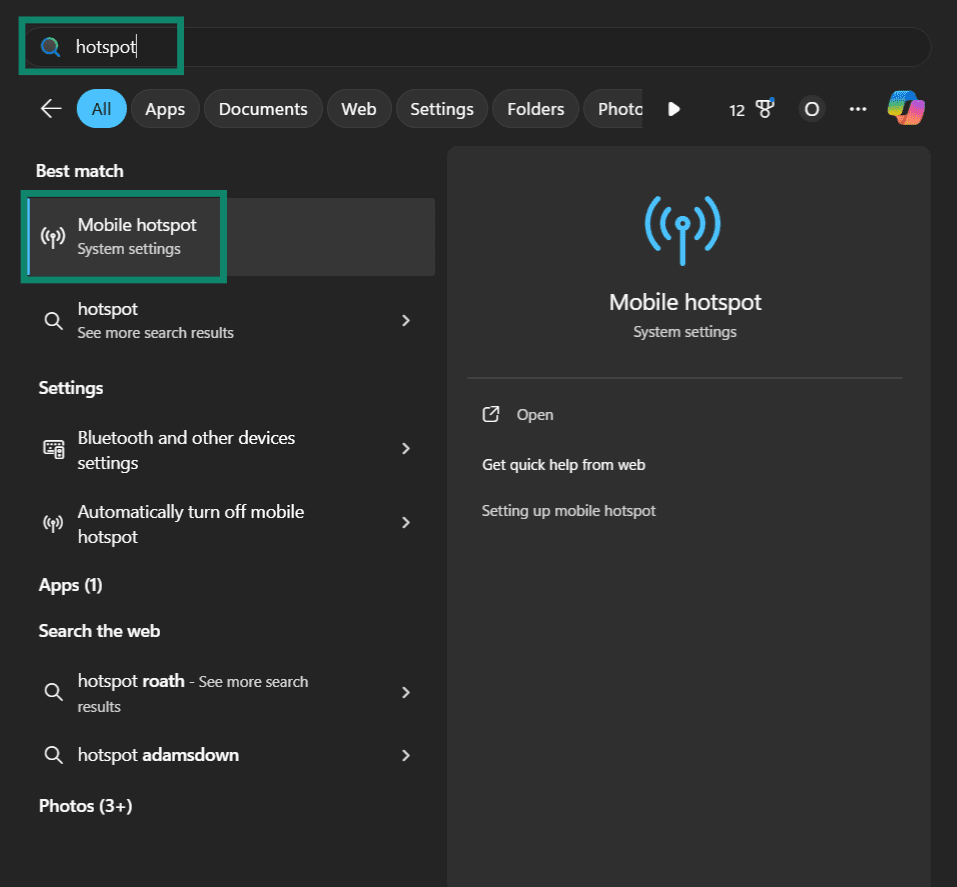This screenshot has height=887, width=957.
Task: Click the large Mobile hotspot graphic in preview pane
Action: point(684,230)
